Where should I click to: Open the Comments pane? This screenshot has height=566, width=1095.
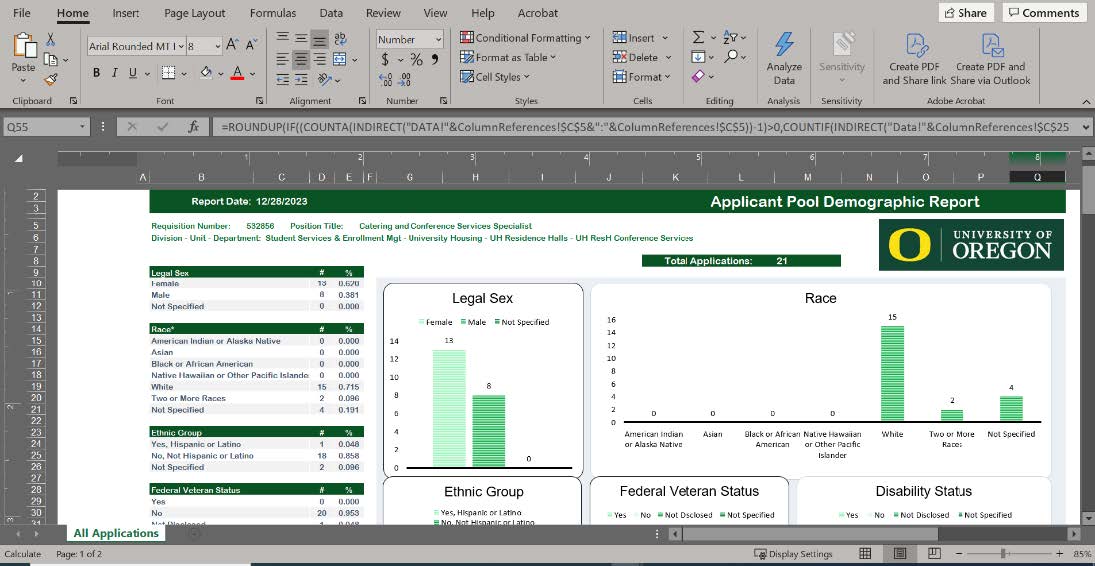(x=1043, y=13)
